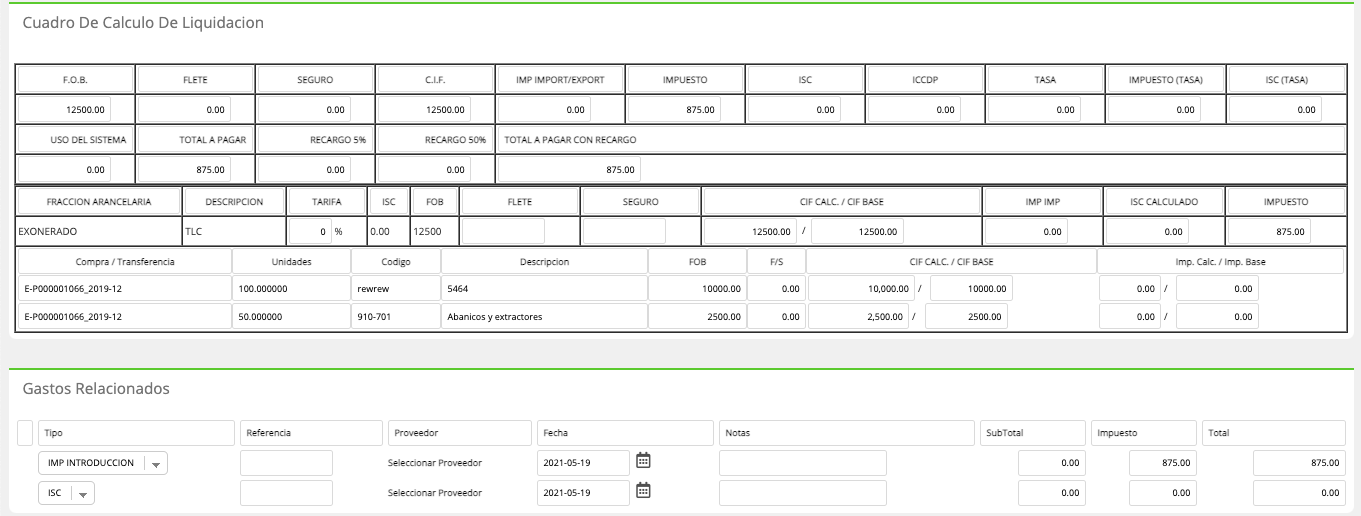This screenshot has height=516, width=1361.
Task: Focus SubTotal field in IMP INTRODUCCION row
Action: click(x=1053, y=463)
